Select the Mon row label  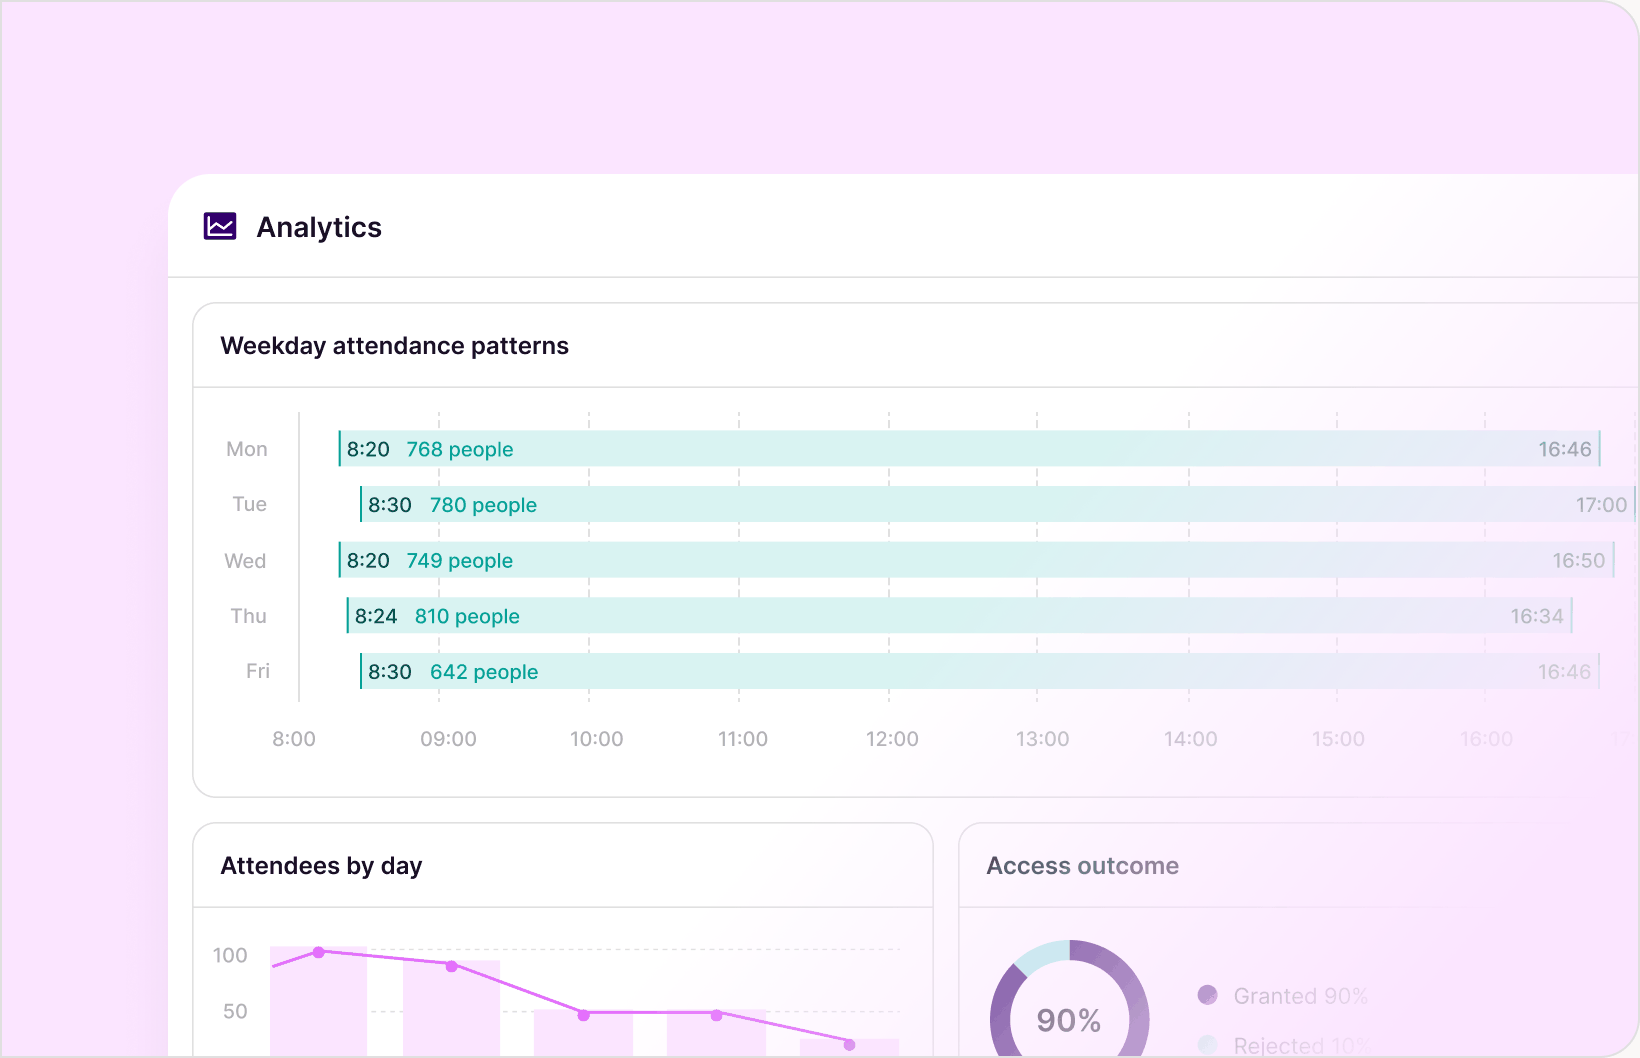(x=247, y=449)
